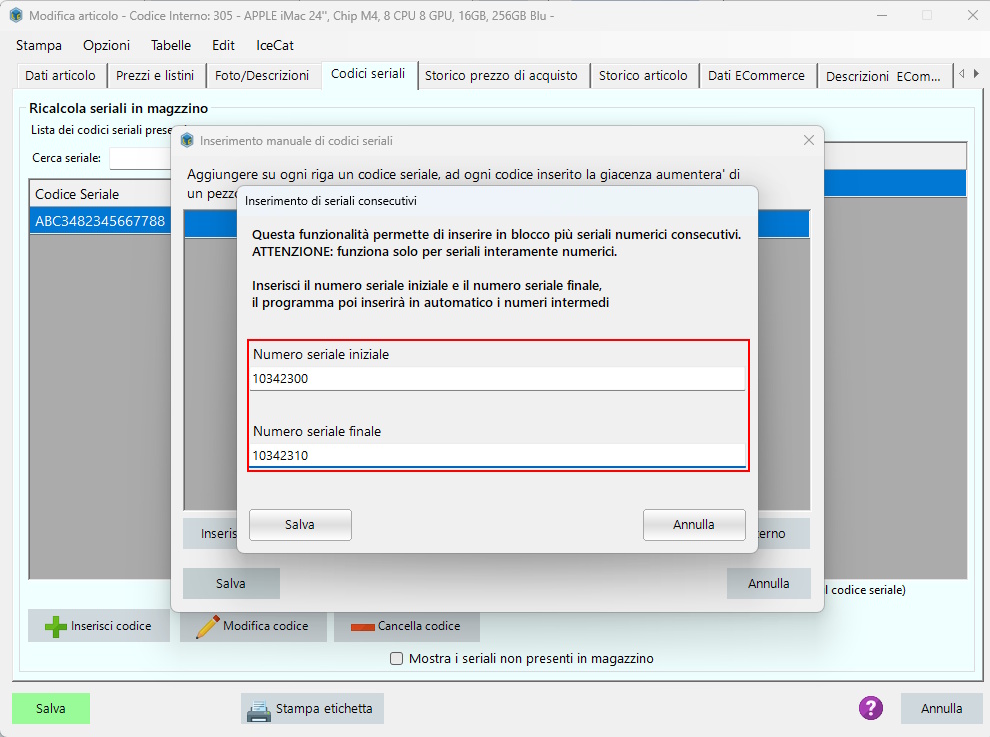Click the printer Stampa etichetta icon
Image resolution: width=990 pixels, height=737 pixels.
[259, 709]
